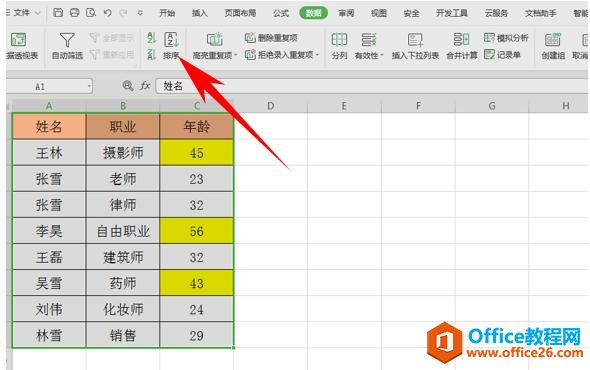This screenshot has width=590, height=370.
Task: Click 全部显示 show all filter button
Action: click(x=112, y=38)
